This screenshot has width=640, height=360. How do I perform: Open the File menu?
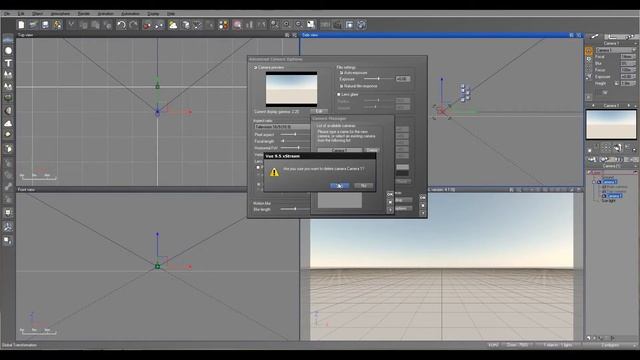(x=7, y=13)
